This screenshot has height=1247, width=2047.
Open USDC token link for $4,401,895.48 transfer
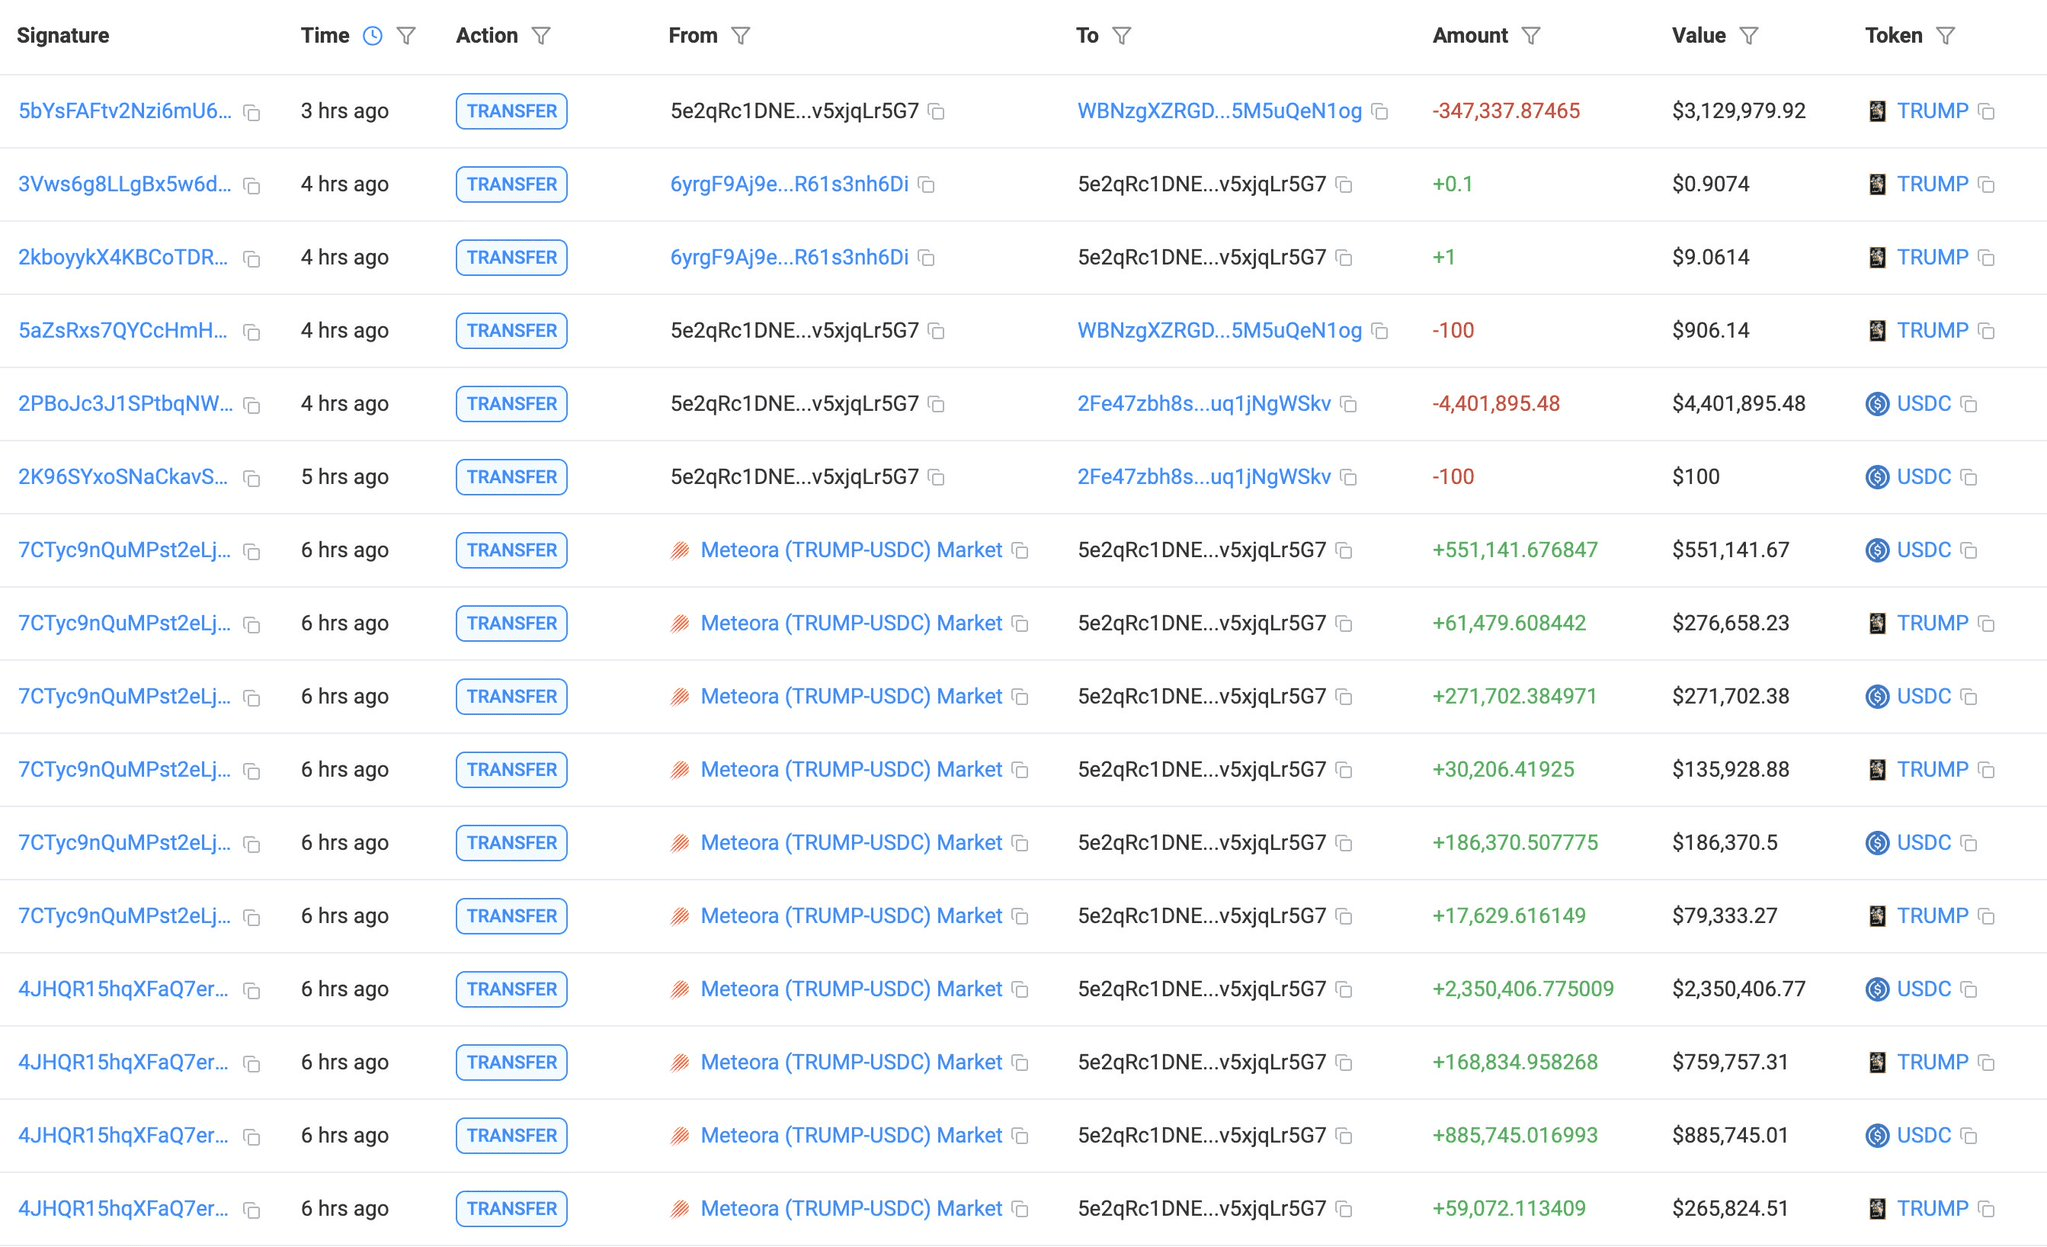[1923, 404]
